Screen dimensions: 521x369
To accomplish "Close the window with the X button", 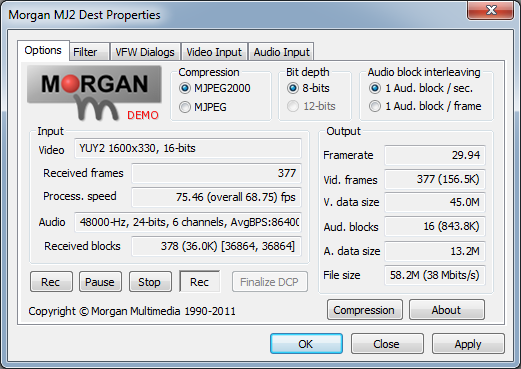I will [x=490, y=10].
